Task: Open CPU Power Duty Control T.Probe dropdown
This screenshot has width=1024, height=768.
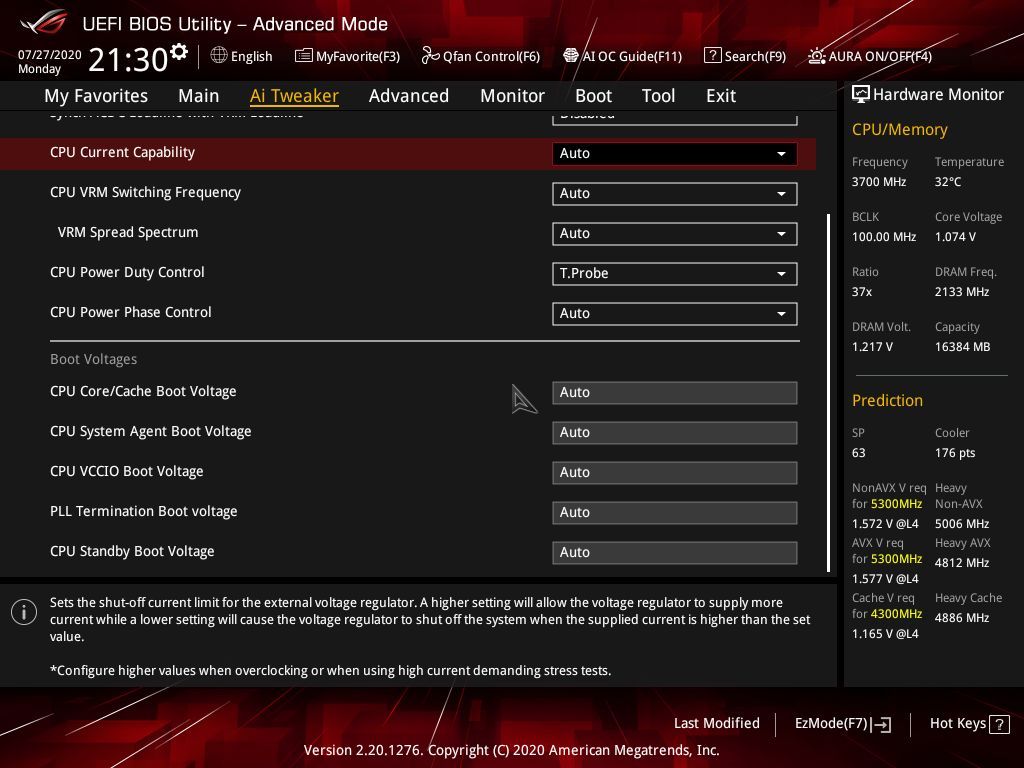Action: point(674,274)
